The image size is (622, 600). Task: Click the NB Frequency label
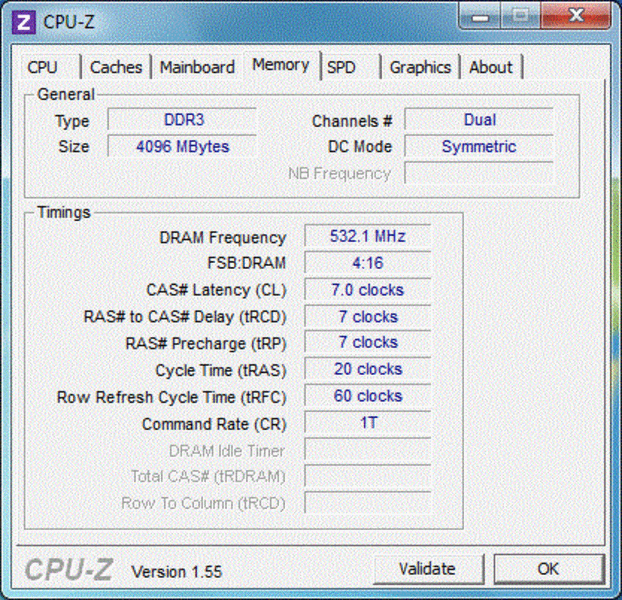pyautogui.click(x=340, y=174)
